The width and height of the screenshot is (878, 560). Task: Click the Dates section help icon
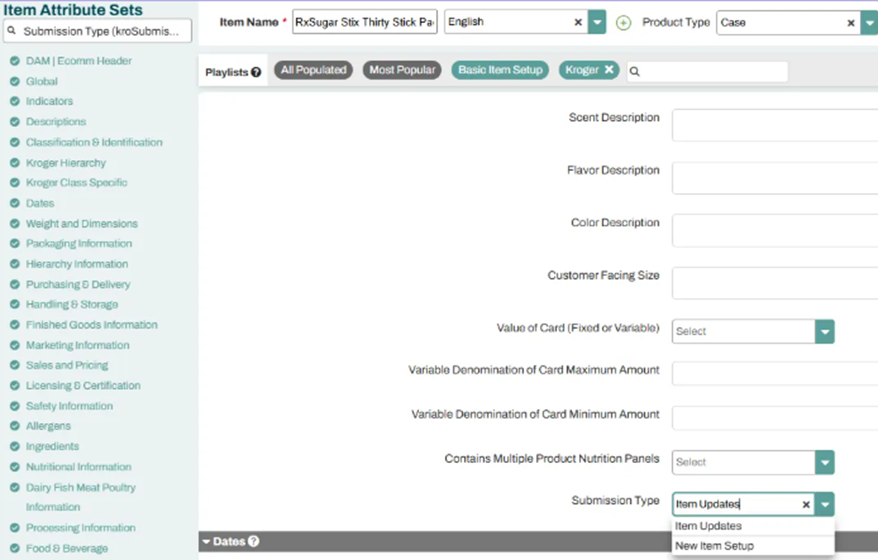253,542
